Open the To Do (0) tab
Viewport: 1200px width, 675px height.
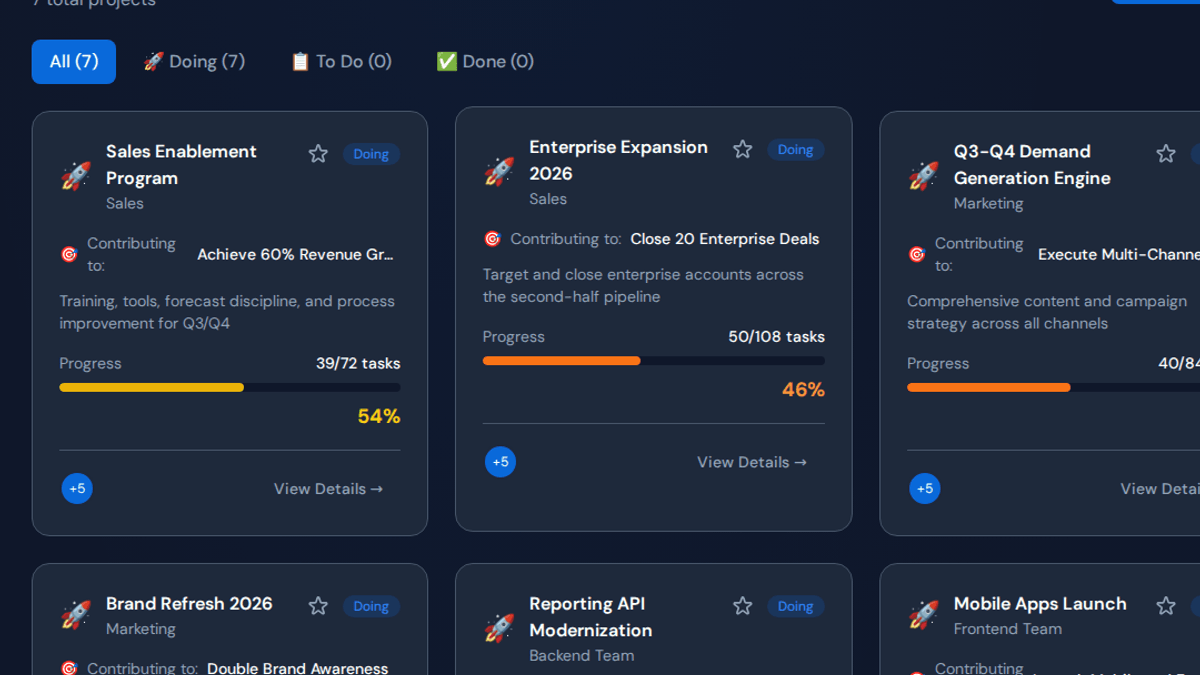pos(341,62)
